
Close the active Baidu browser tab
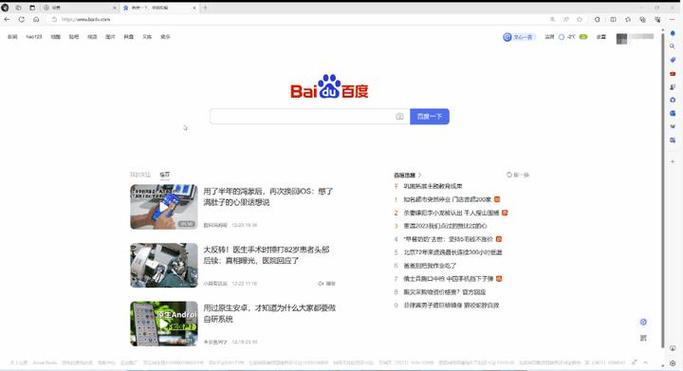coord(195,7)
